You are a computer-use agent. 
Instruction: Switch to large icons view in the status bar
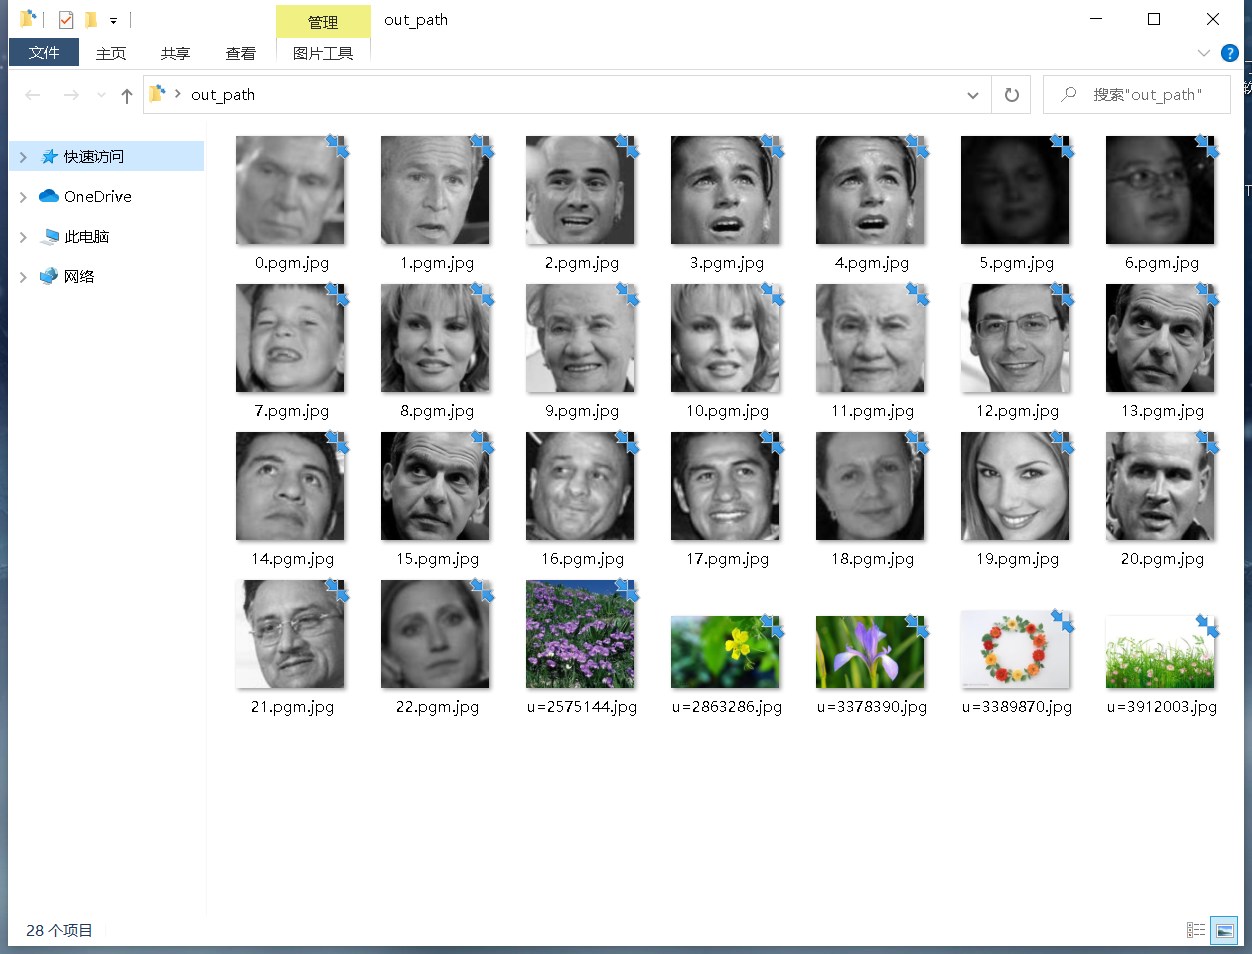(x=1224, y=930)
